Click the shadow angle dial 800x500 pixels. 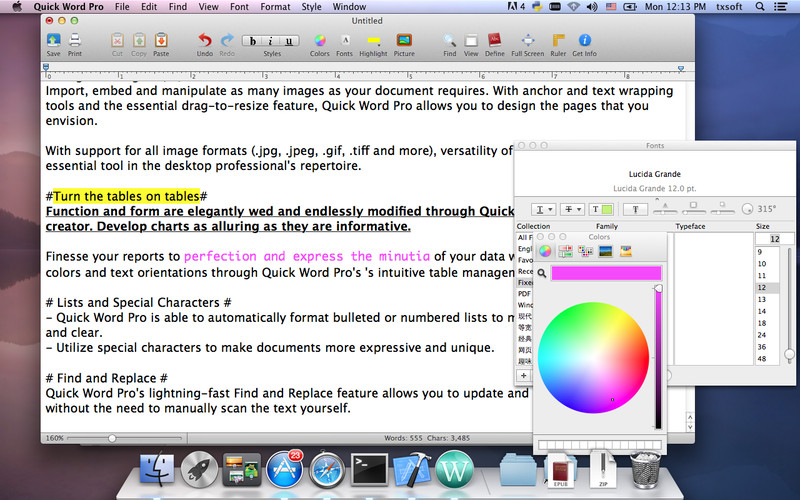pos(747,209)
